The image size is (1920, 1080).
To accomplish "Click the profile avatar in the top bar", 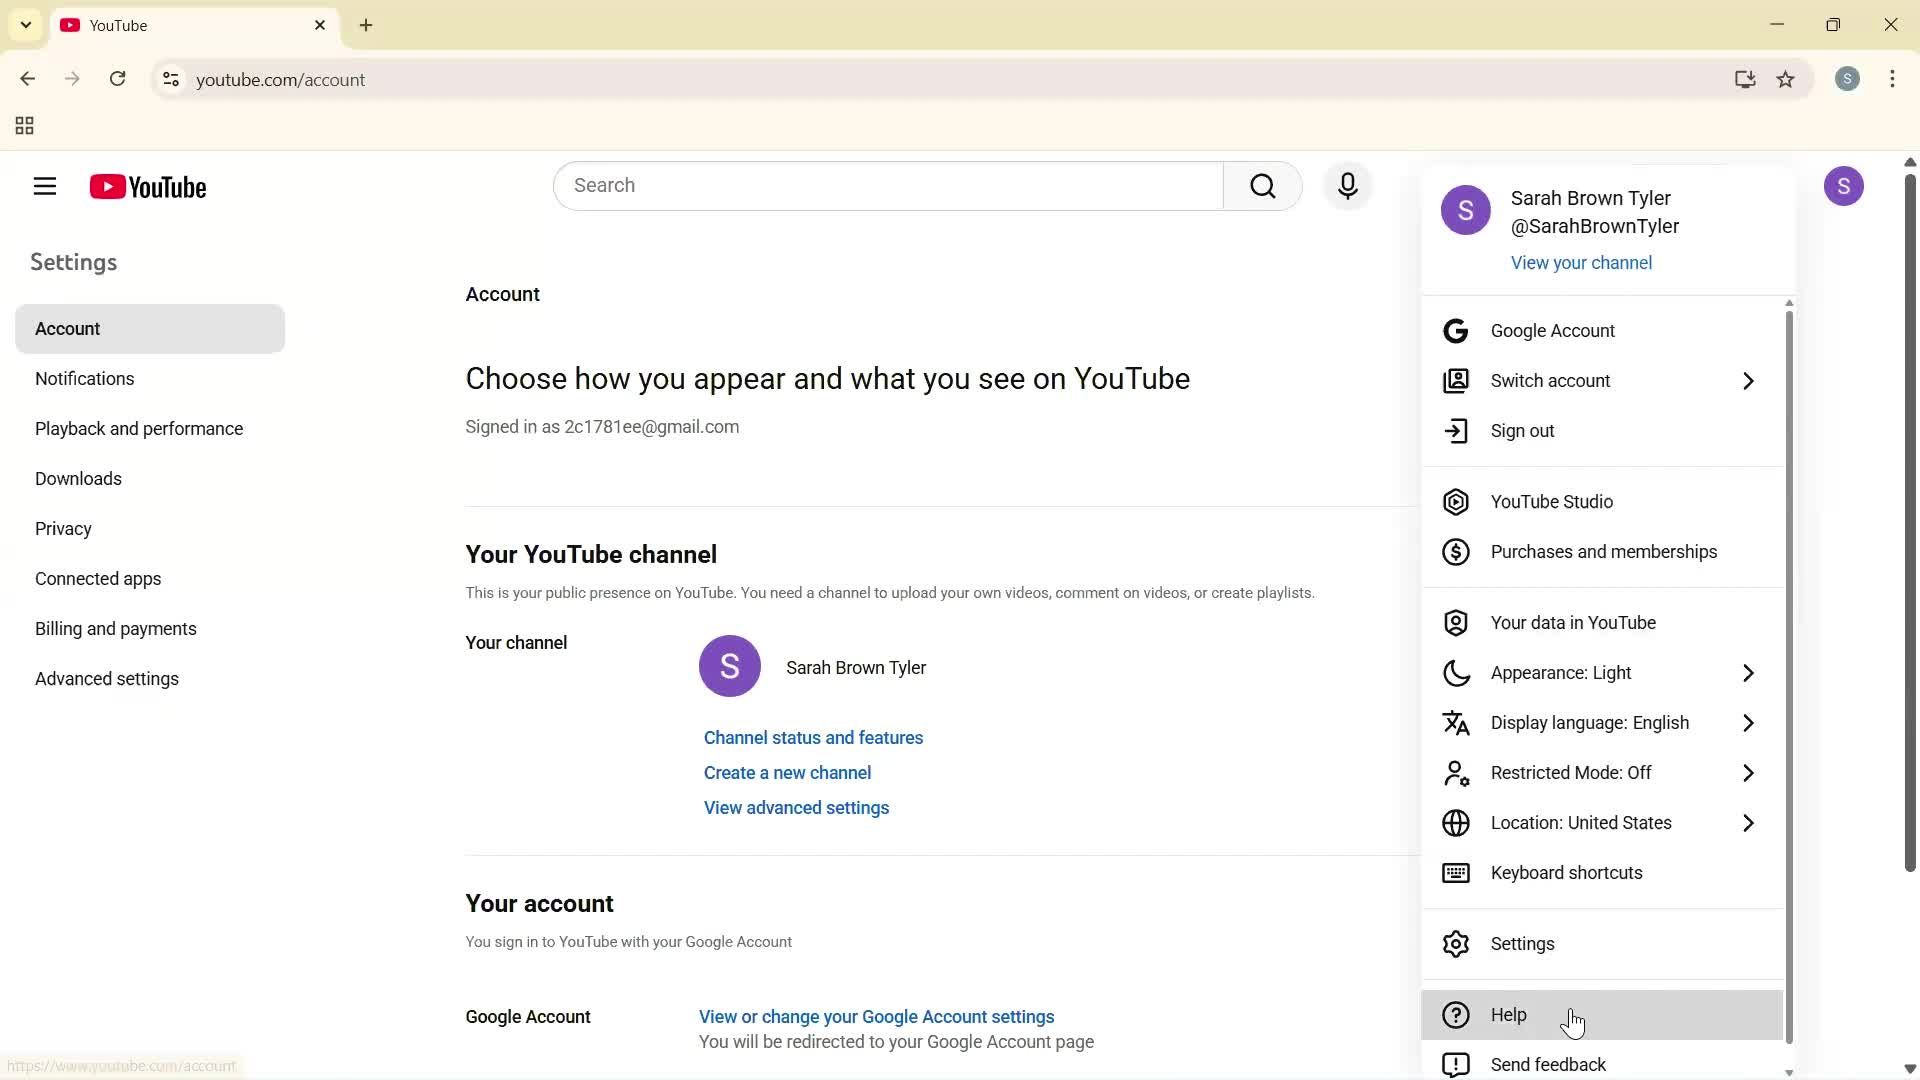I will [x=1845, y=186].
